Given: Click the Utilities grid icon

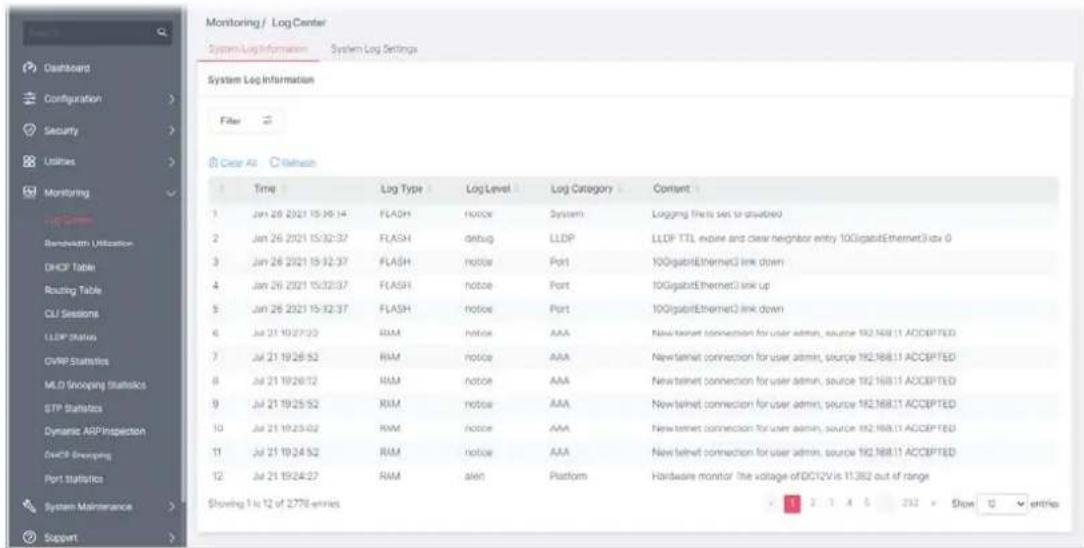Looking at the screenshot, I should [29, 162].
